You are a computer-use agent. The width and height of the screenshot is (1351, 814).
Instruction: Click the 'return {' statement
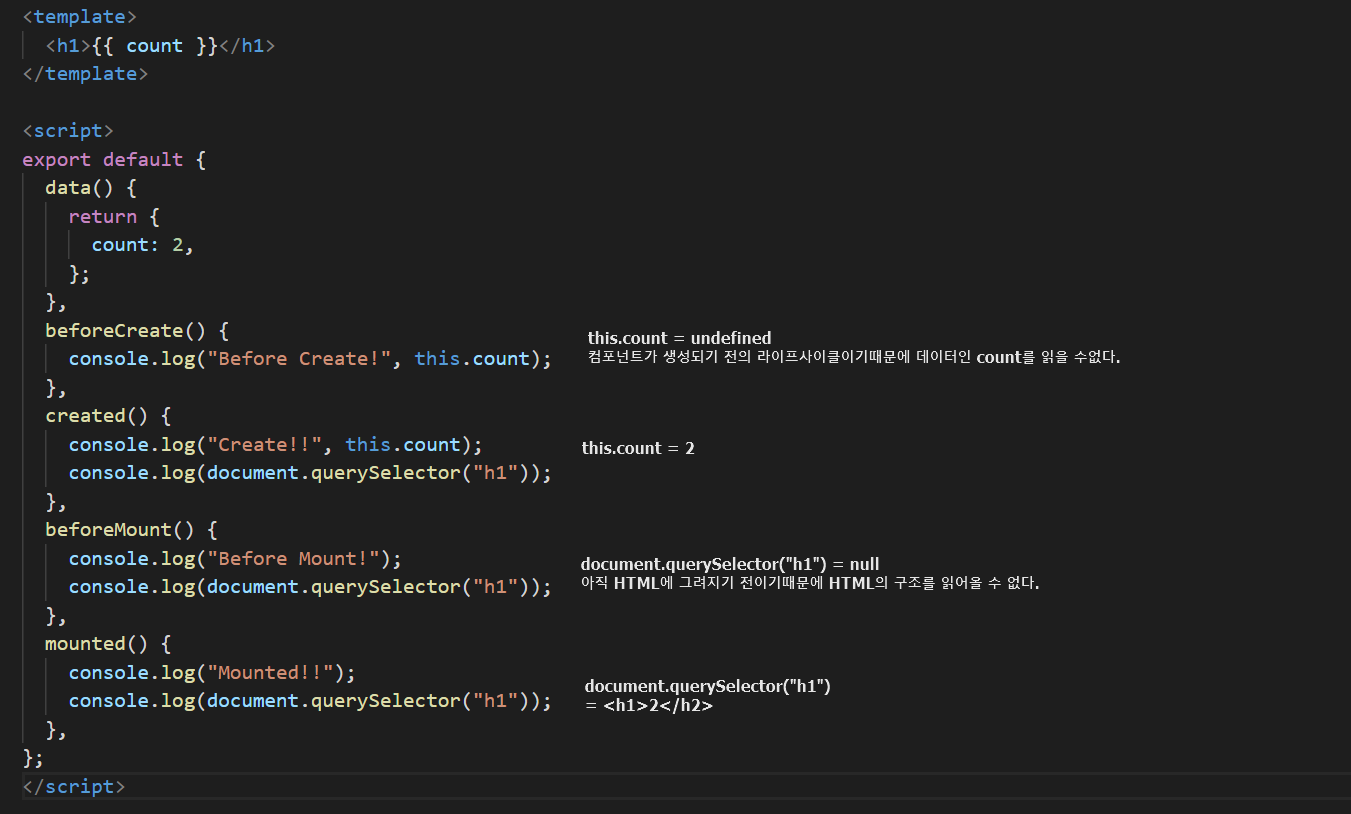pos(114,216)
